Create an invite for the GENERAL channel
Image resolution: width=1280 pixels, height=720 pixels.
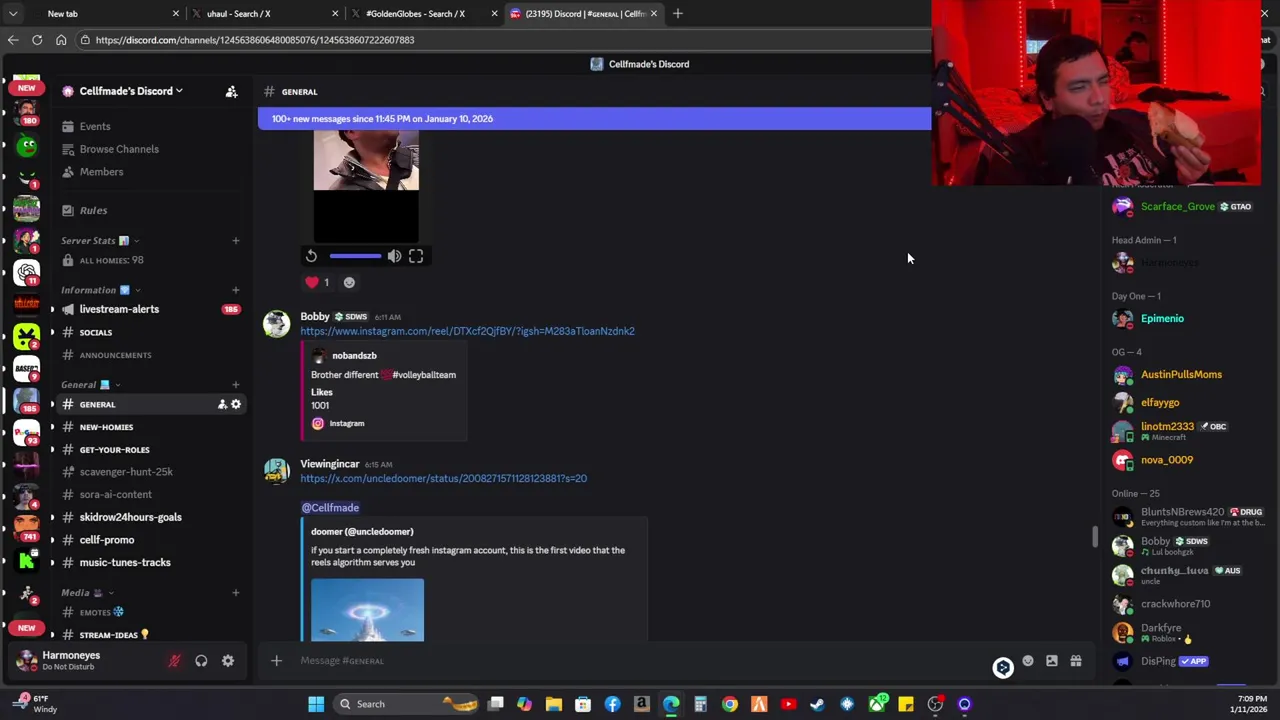222,404
